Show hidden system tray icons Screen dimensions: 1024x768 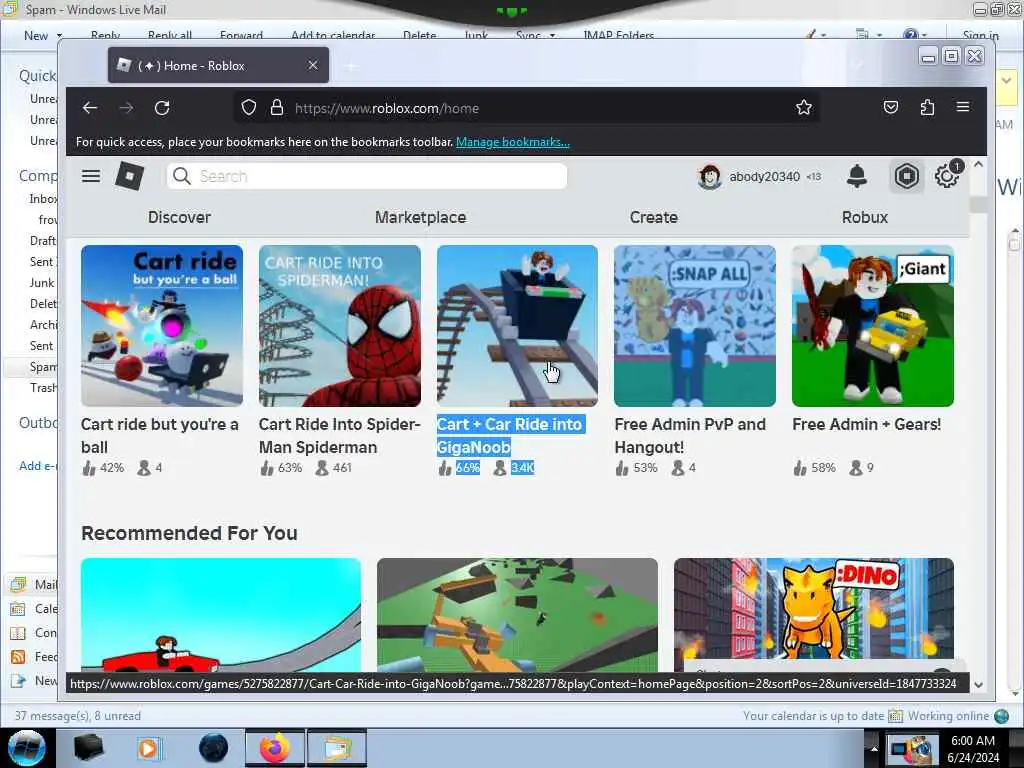pos(874,748)
